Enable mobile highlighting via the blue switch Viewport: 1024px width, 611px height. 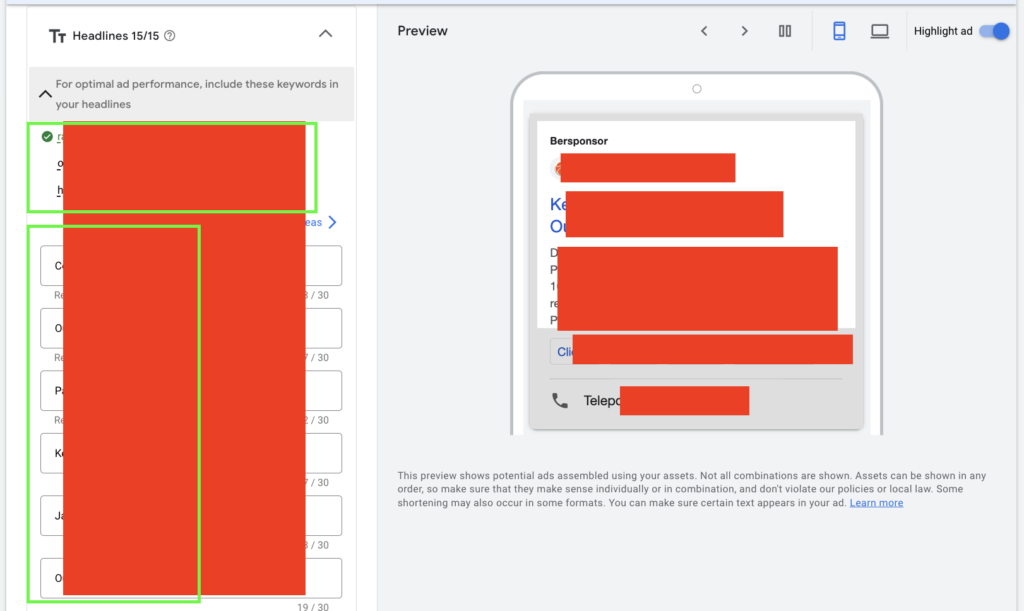[994, 31]
